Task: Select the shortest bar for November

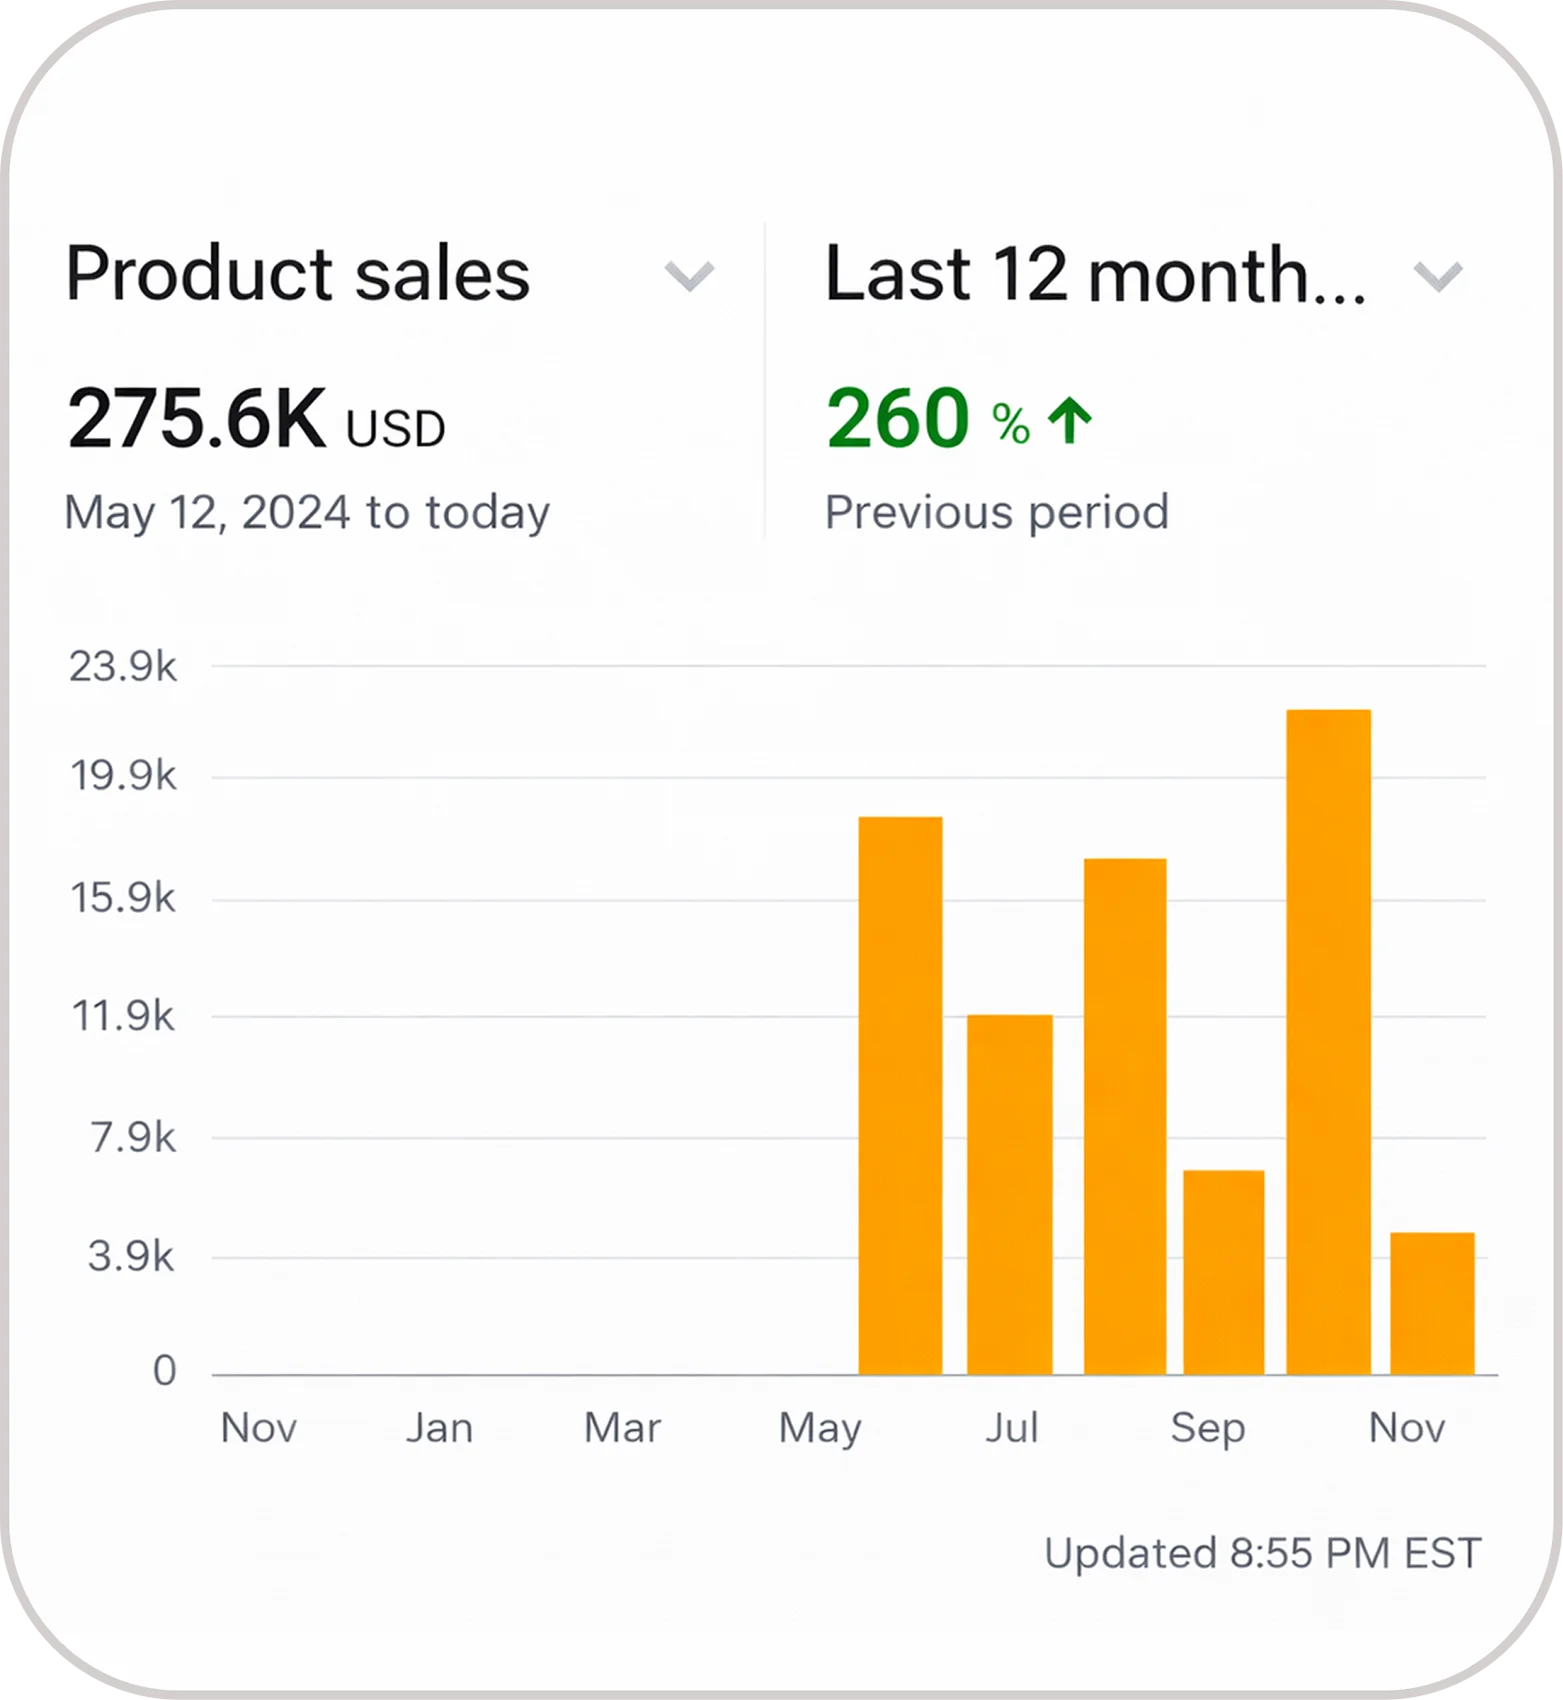Action: point(1432,1304)
